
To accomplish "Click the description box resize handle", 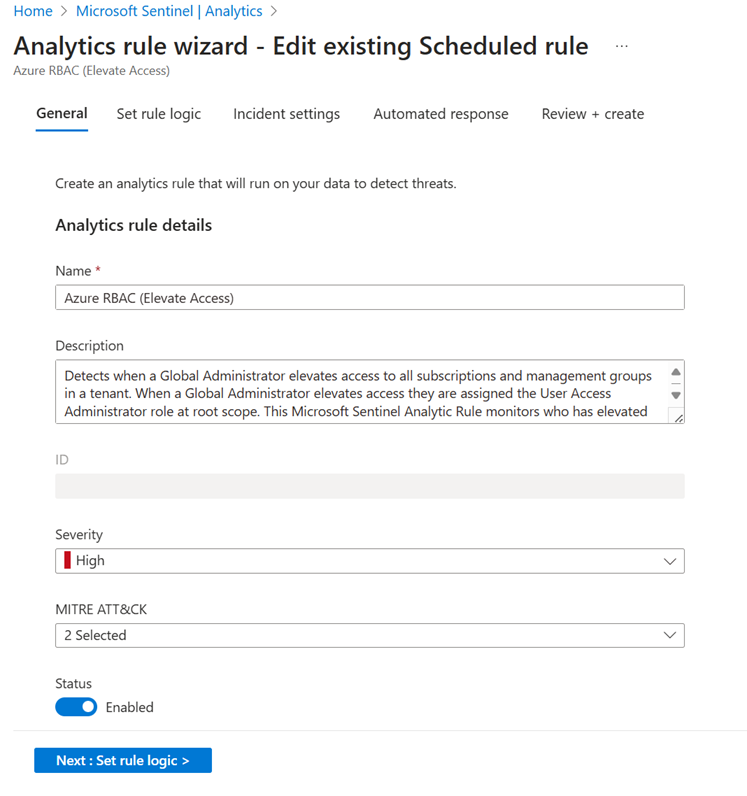I will tap(677, 417).
